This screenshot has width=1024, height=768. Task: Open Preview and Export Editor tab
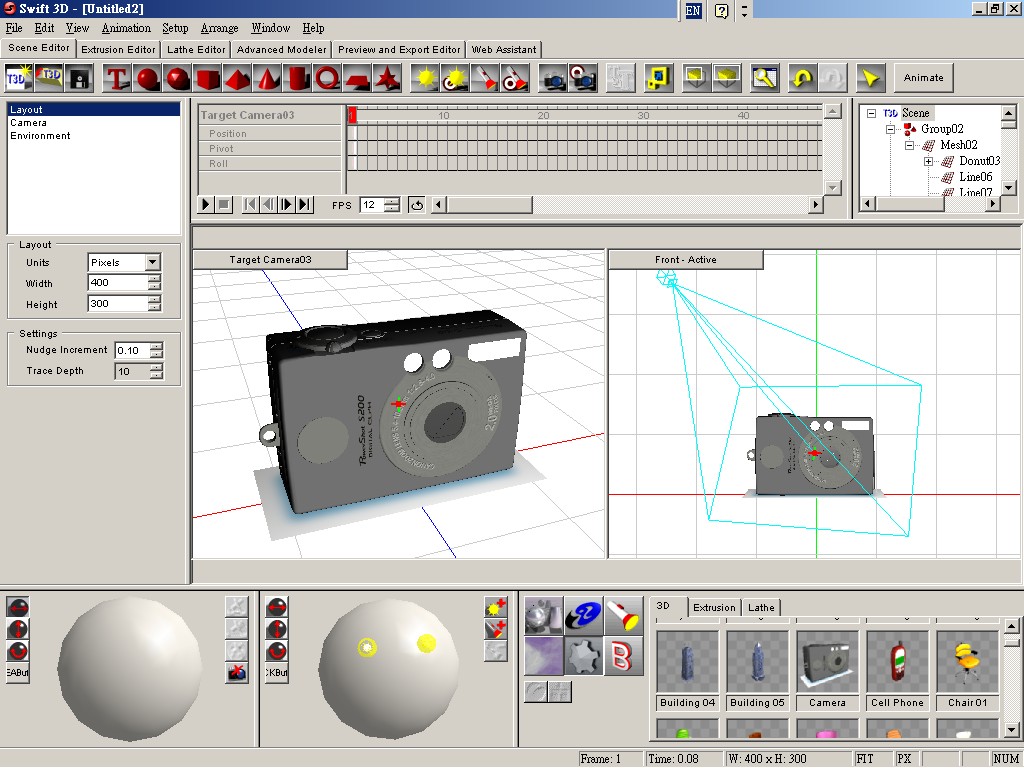(x=399, y=50)
